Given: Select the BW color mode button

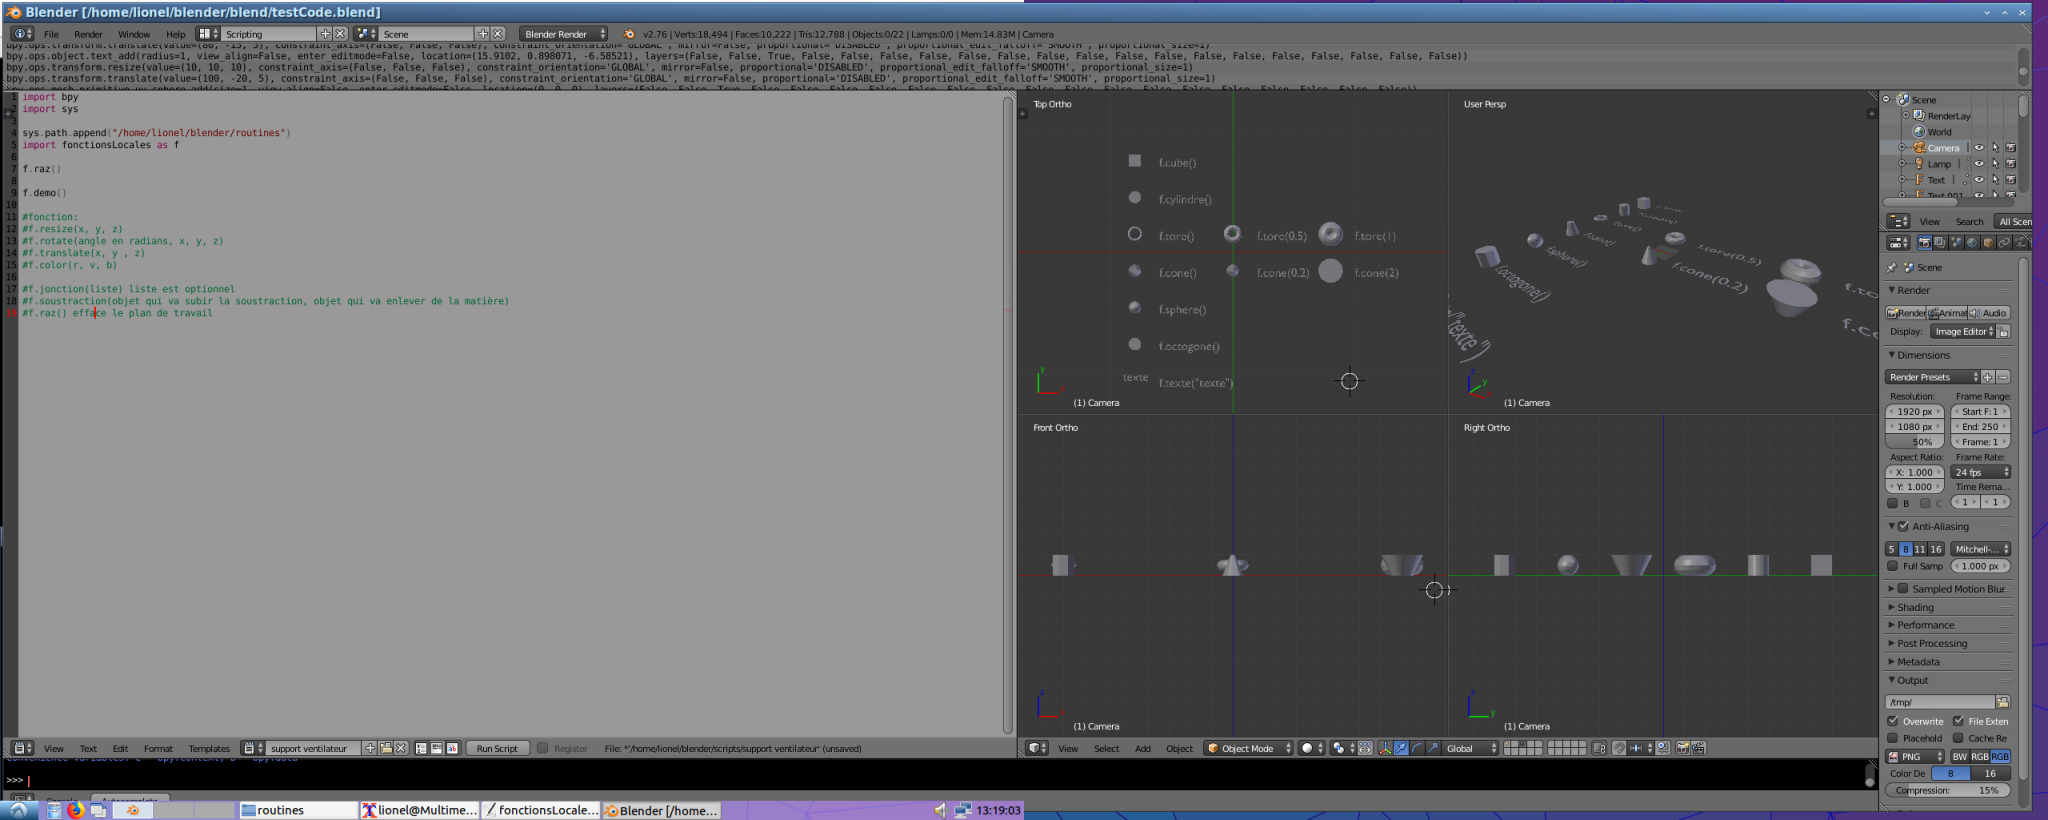Looking at the screenshot, I should [x=1960, y=757].
